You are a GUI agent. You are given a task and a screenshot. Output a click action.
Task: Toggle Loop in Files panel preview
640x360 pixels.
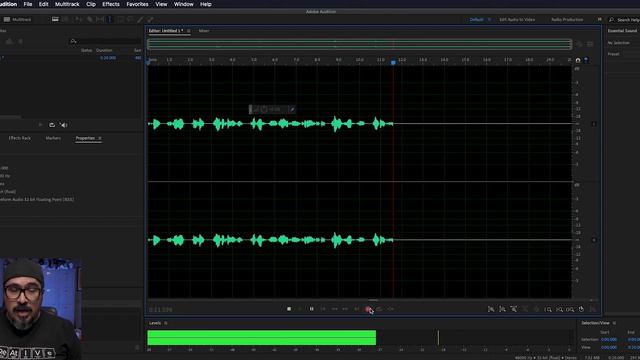pos(52,125)
